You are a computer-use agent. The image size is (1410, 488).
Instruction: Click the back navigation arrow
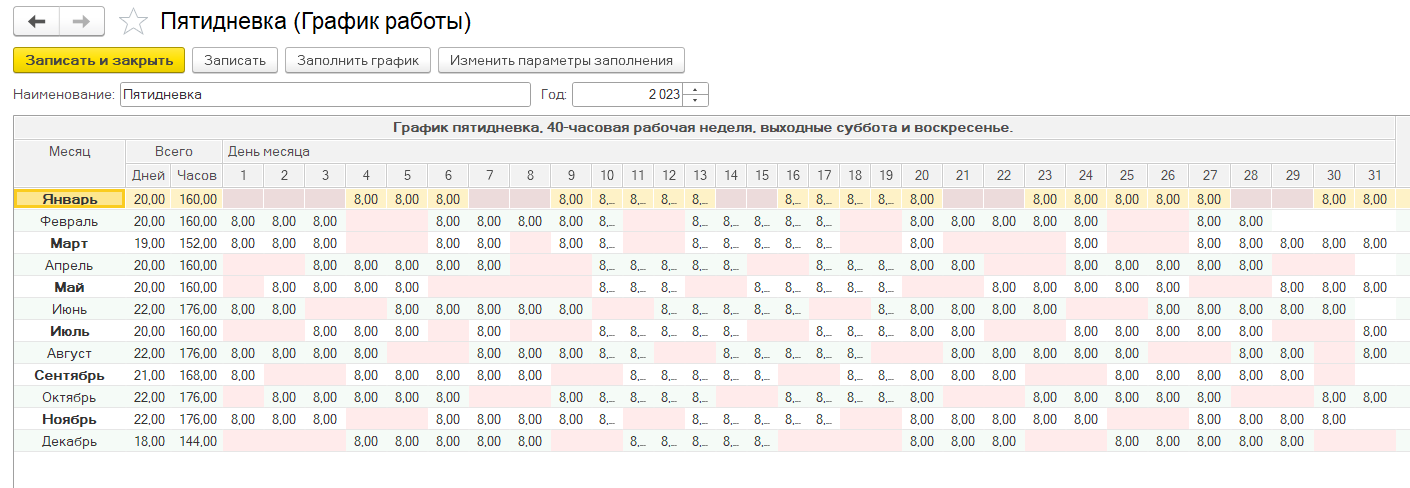pos(37,21)
